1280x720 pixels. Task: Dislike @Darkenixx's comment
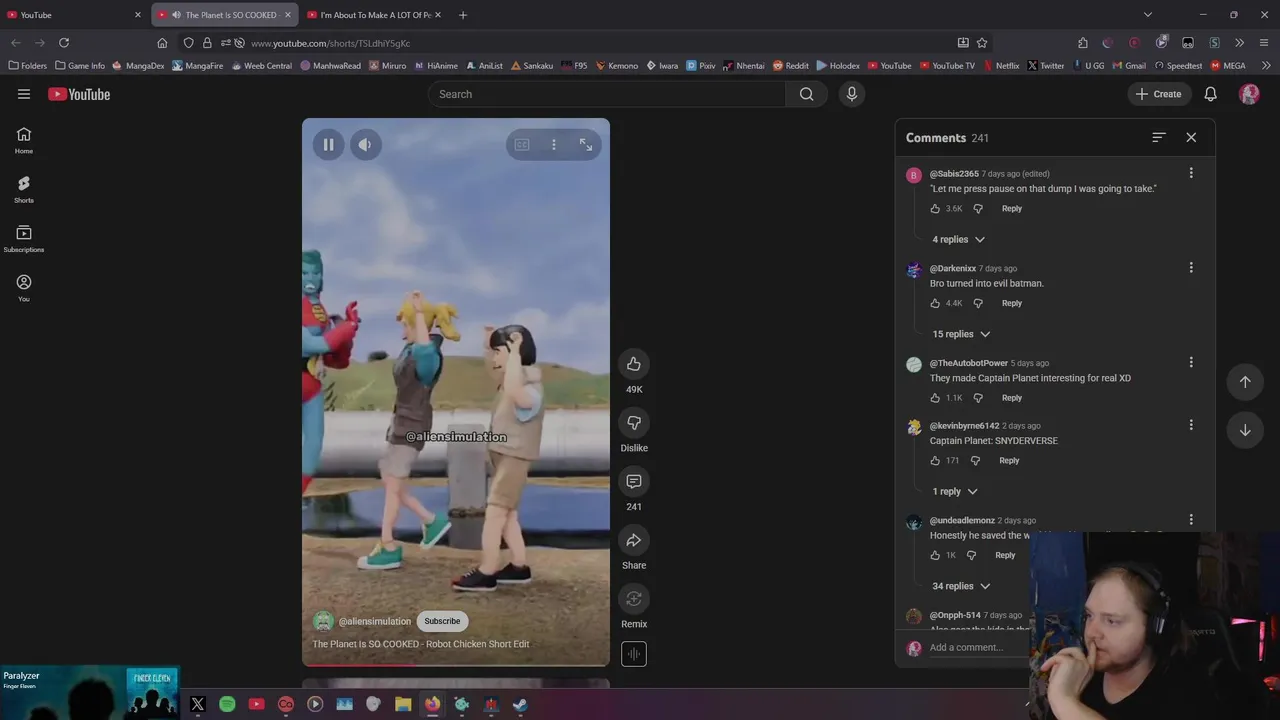tap(978, 303)
